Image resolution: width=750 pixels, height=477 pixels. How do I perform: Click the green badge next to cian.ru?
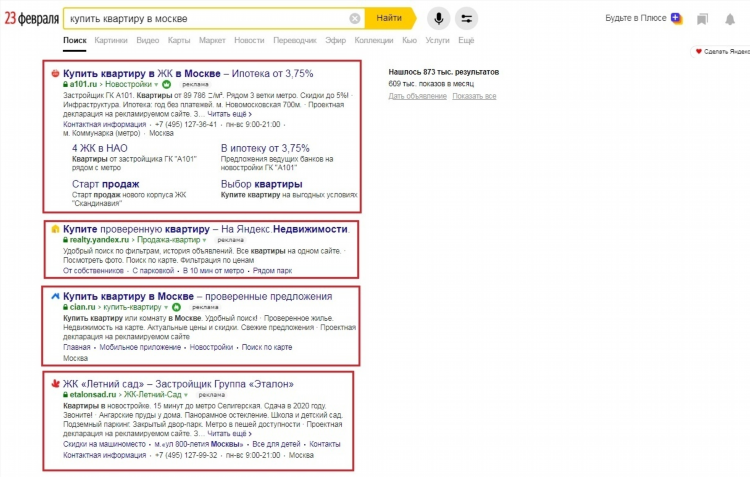coord(176,307)
